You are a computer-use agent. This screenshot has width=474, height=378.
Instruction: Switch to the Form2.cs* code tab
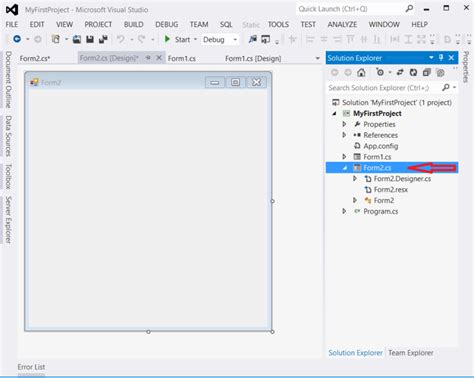pyautogui.click(x=35, y=58)
